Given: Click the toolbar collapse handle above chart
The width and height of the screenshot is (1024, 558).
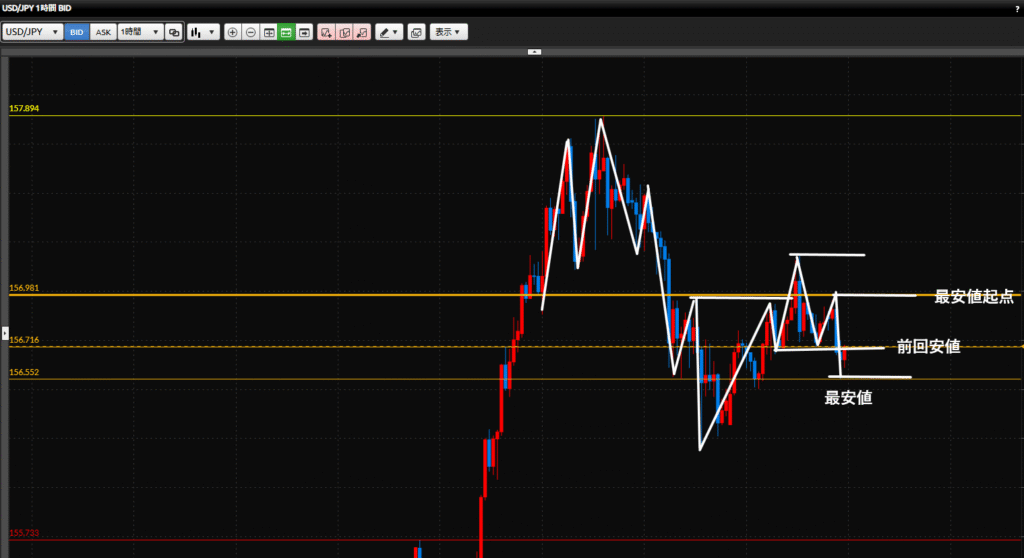Looking at the screenshot, I should 534,50.
